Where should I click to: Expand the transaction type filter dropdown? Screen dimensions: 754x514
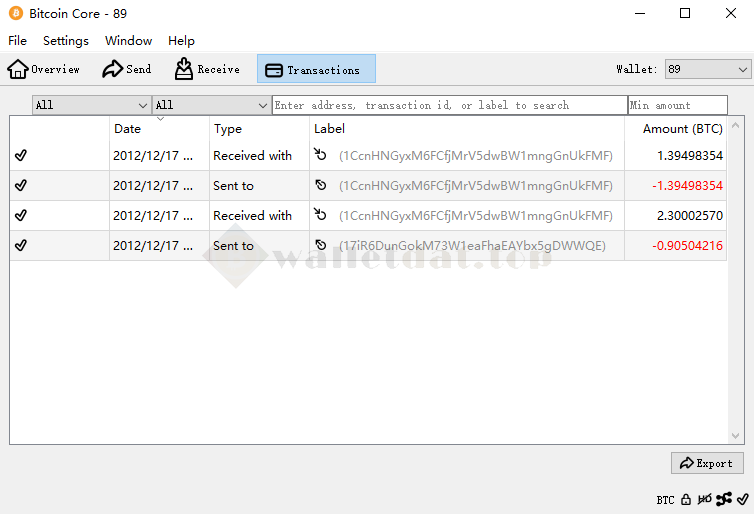coord(211,105)
